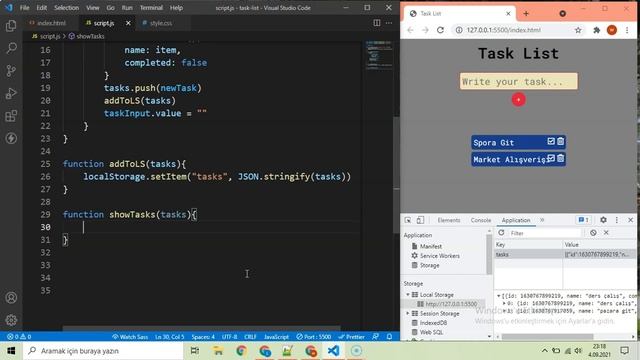The width and height of the screenshot is (640, 360).
Task: Click Watch Sass in status bar
Action: point(130,337)
